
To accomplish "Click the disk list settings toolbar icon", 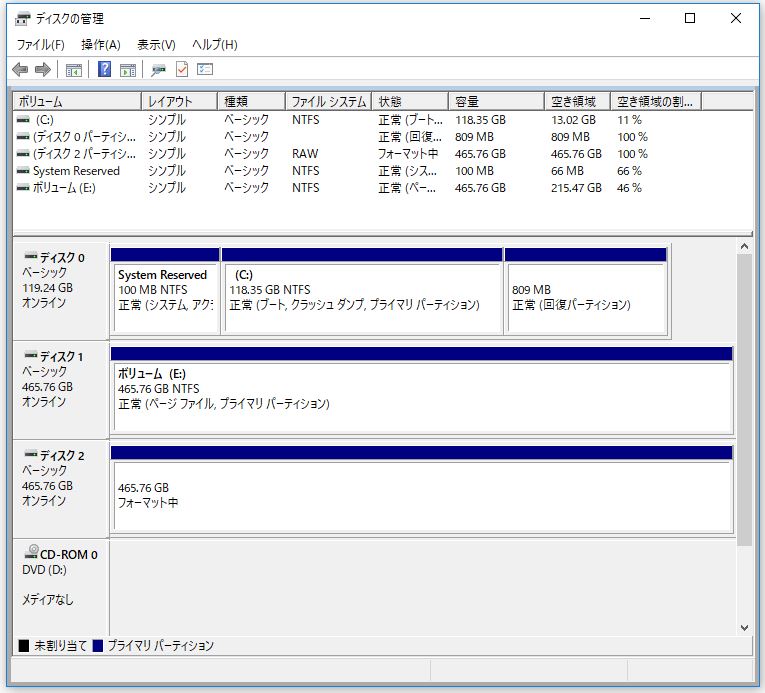I will (205, 69).
